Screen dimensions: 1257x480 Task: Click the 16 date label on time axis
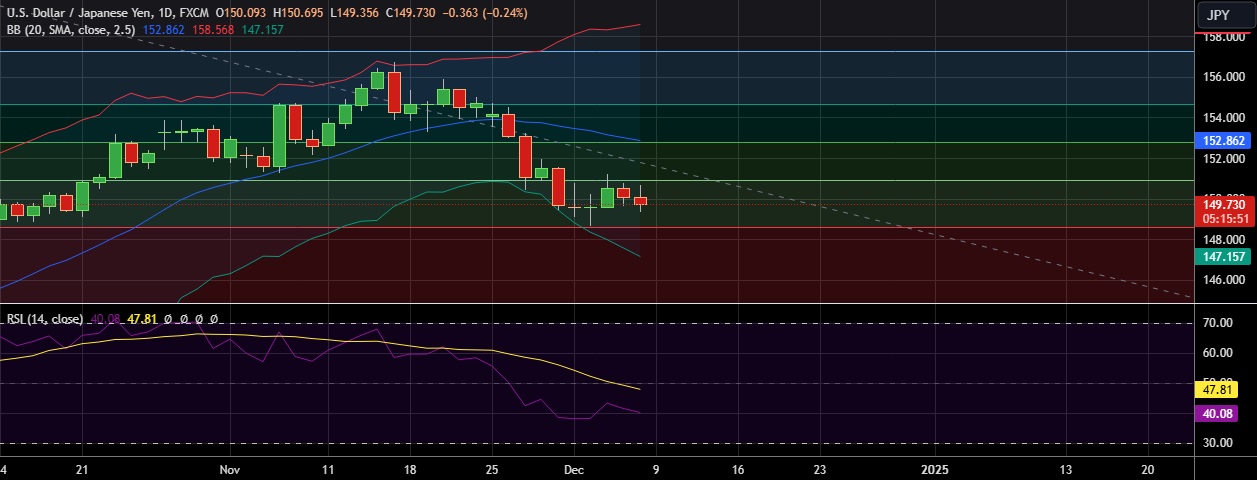pyautogui.click(x=737, y=468)
